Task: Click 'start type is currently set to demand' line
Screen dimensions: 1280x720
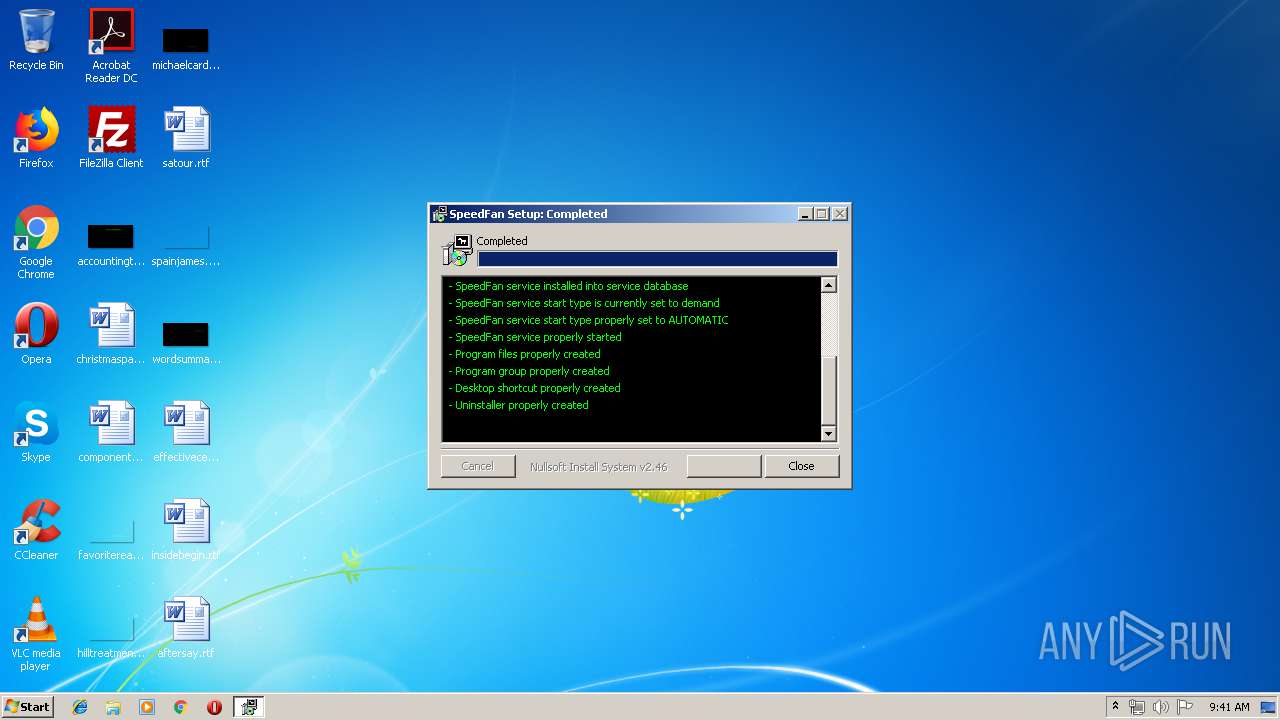Action: pyautogui.click(x=584, y=303)
